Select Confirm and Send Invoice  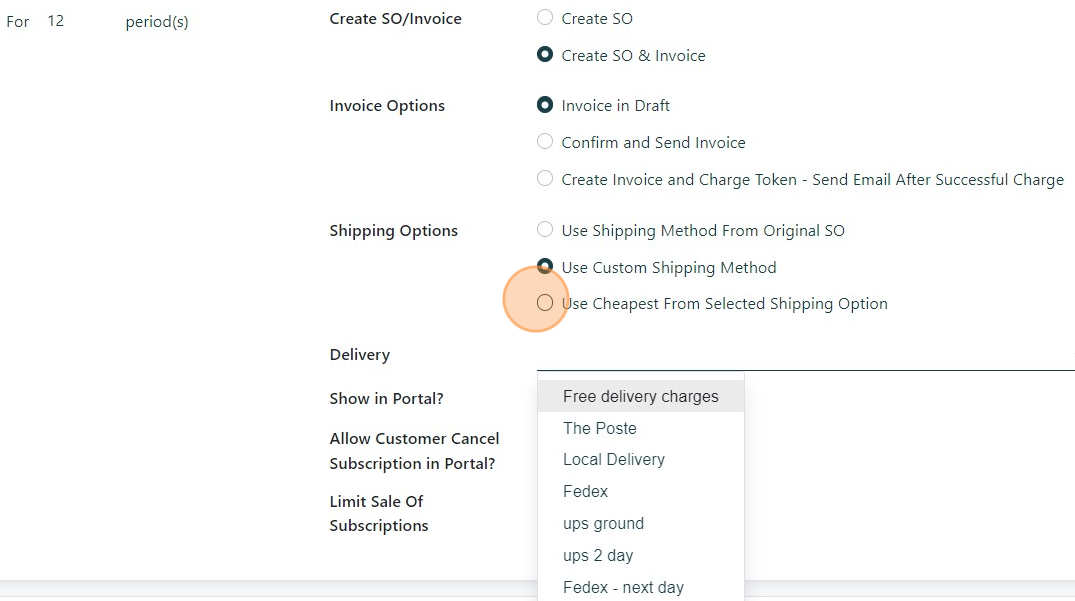pyautogui.click(x=545, y=142)
